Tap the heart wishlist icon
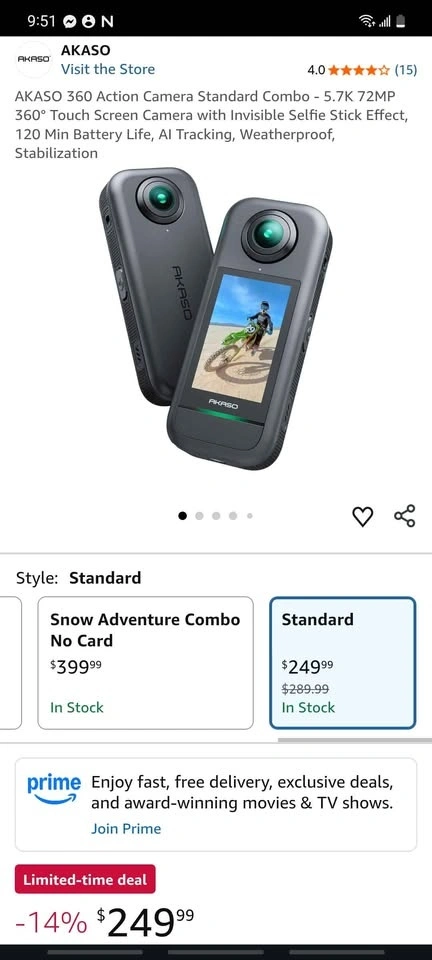 363,517
